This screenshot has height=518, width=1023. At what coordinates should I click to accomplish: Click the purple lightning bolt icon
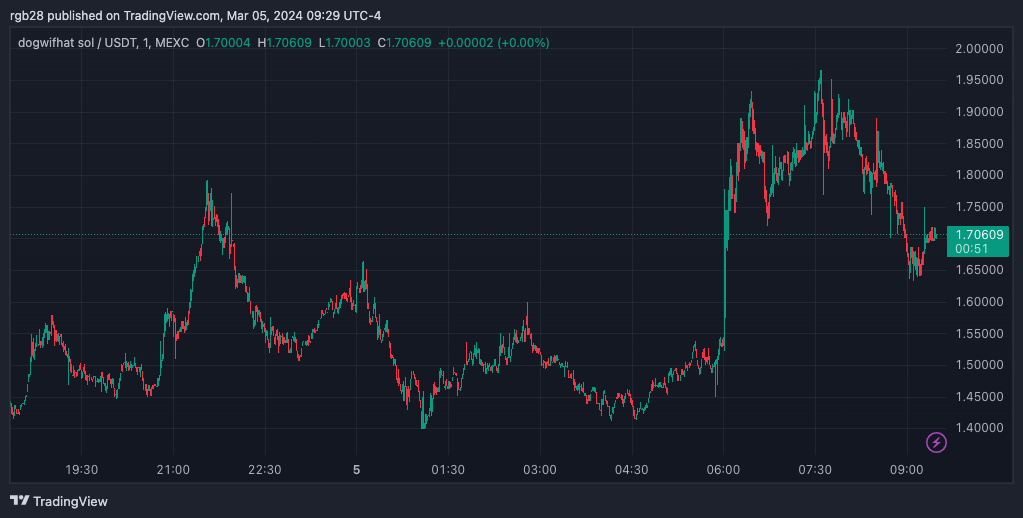point(936,443)
